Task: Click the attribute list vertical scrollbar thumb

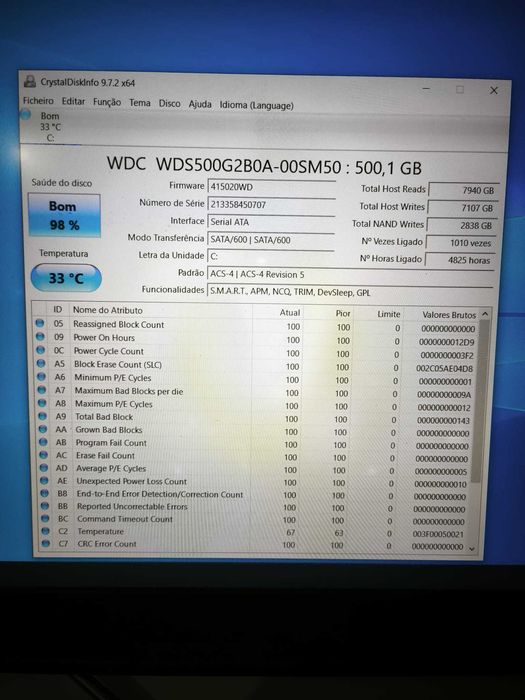Action: tap(480, 401)
